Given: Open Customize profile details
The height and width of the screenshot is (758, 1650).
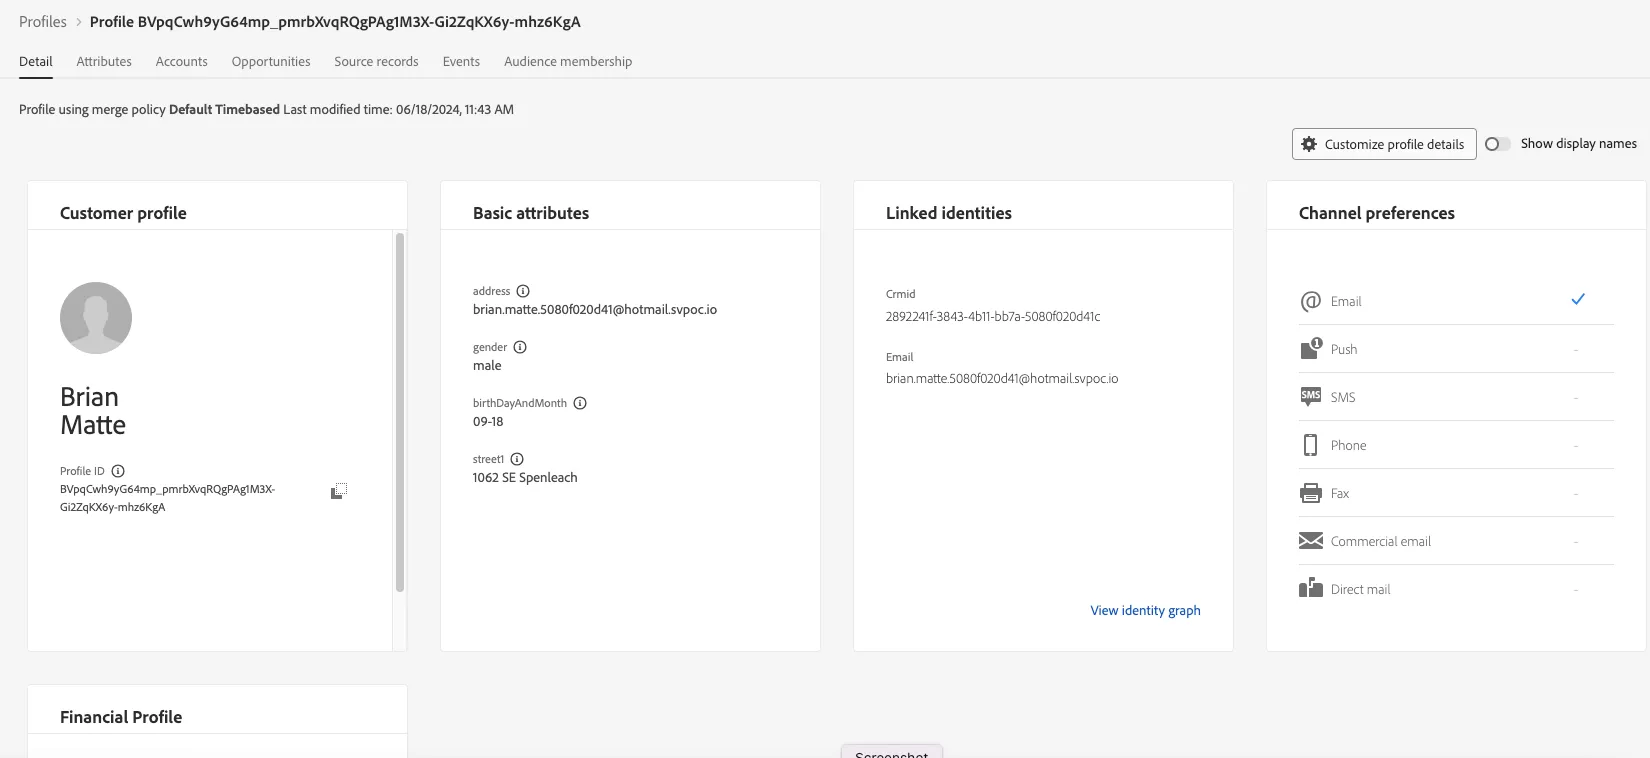Looking at the screenshot, I should (1384, 144).
